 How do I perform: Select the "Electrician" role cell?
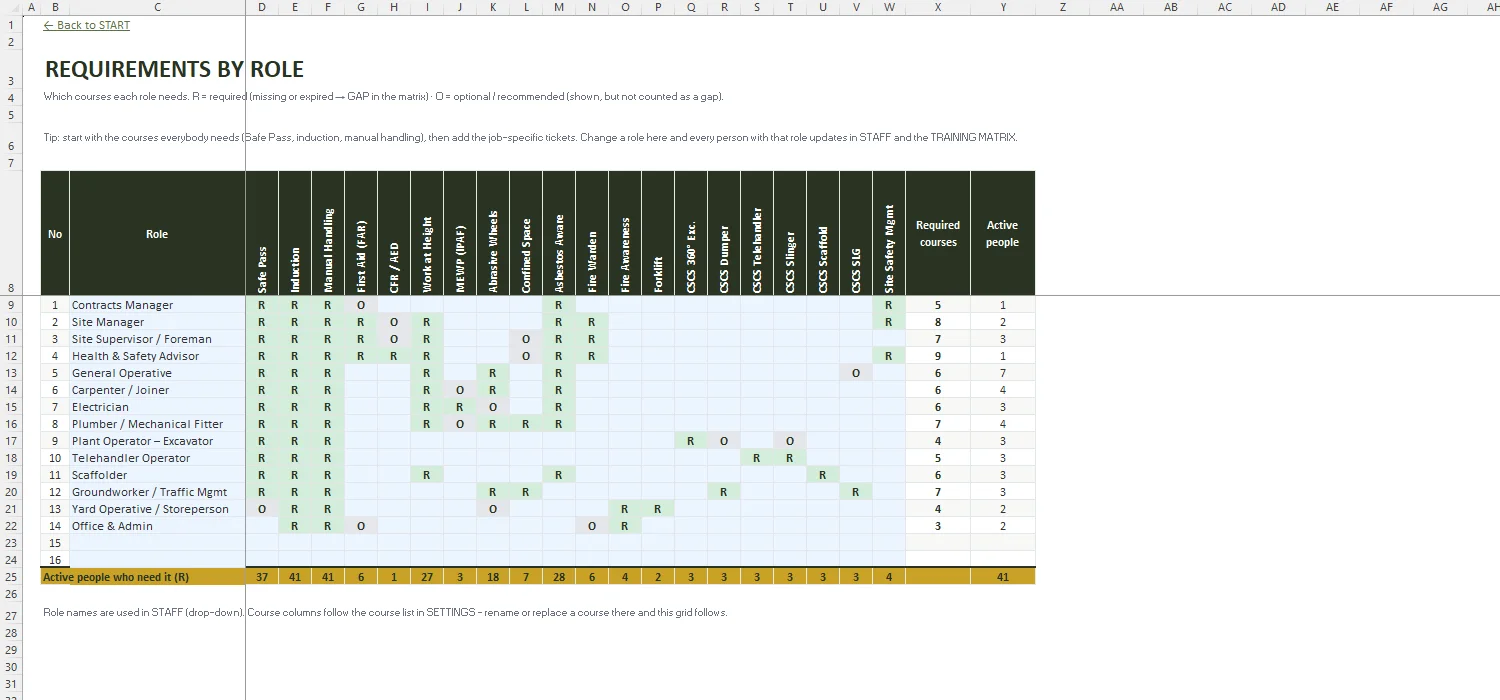point(157,407)
